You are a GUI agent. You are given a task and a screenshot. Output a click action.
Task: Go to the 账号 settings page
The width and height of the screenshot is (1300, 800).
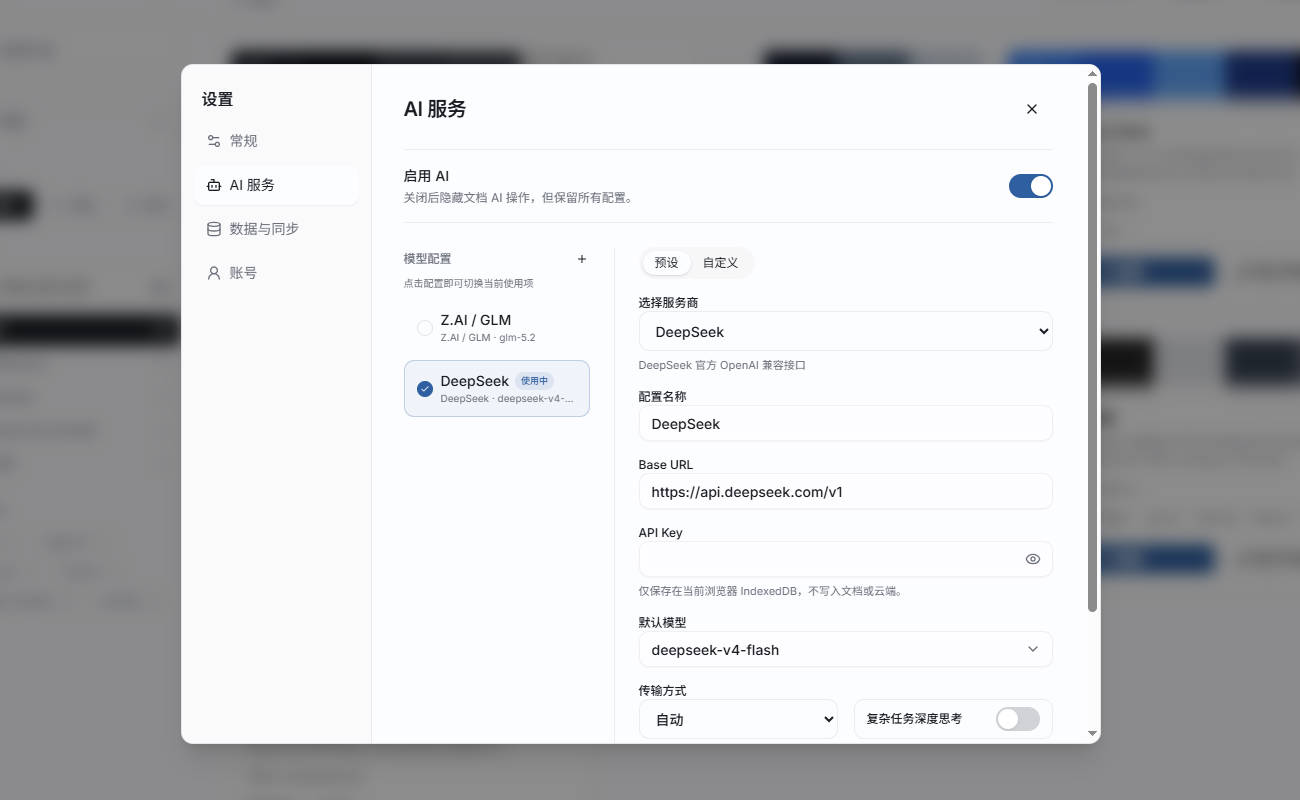point(276,273)
